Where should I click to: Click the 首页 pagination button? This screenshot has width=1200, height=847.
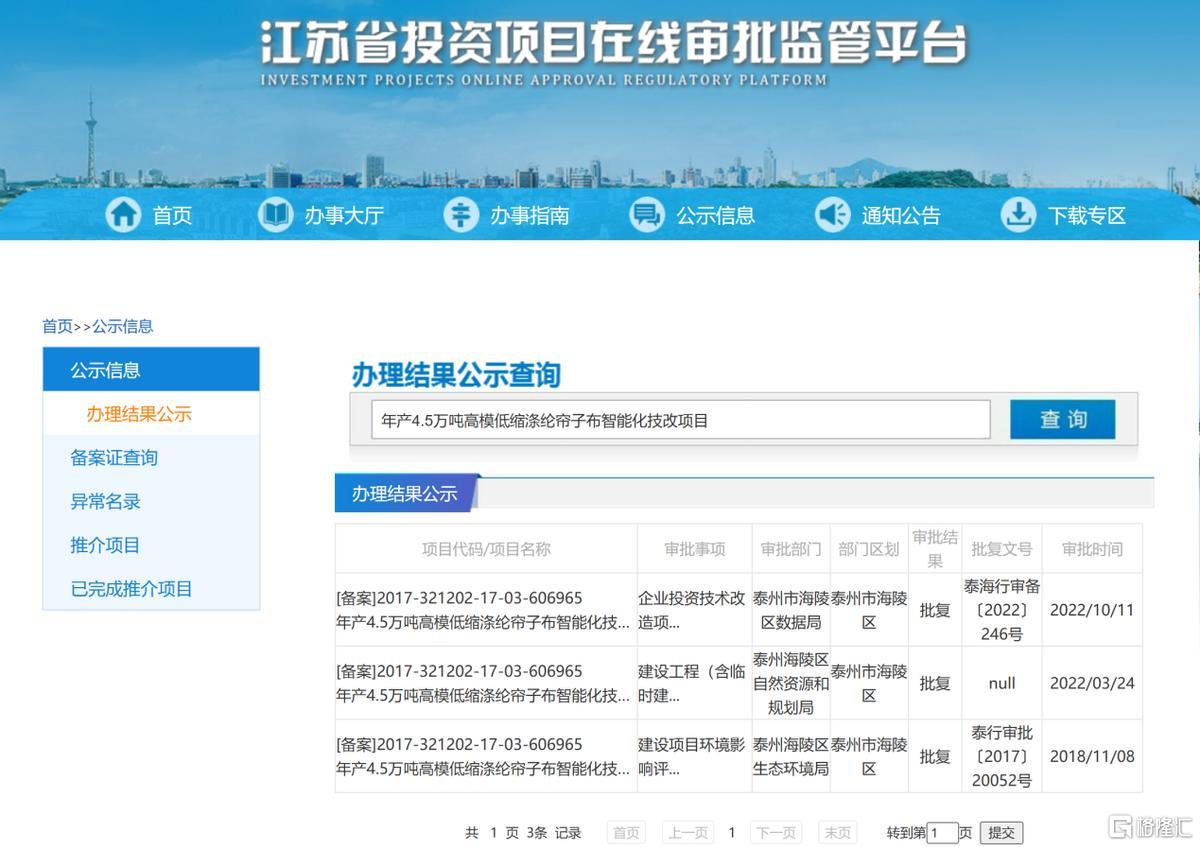pyautogui.click(x=626, y=832)
